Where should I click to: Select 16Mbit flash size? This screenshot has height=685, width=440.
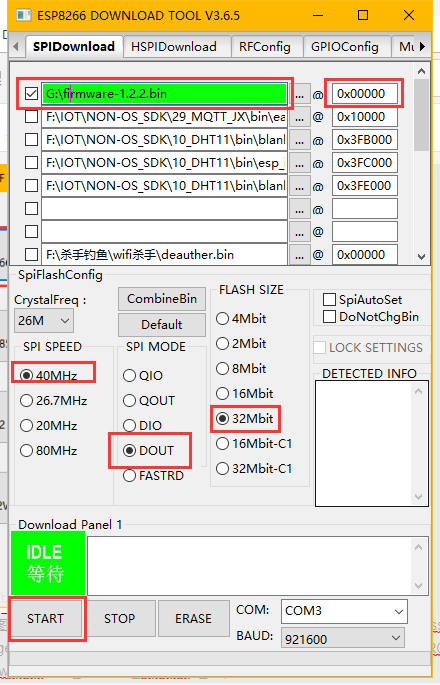pyautogui.click(x=245, y=393)
